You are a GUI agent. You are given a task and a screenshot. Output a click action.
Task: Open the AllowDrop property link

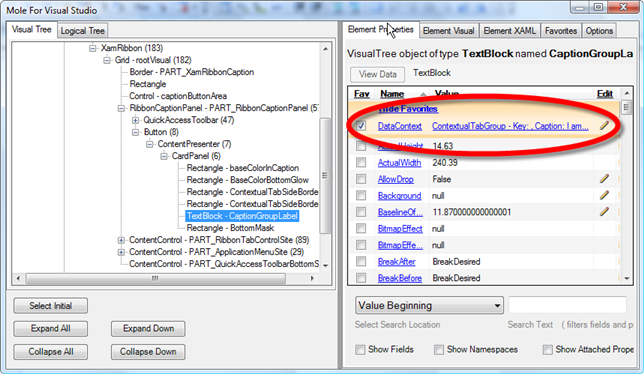click(396, 179)
